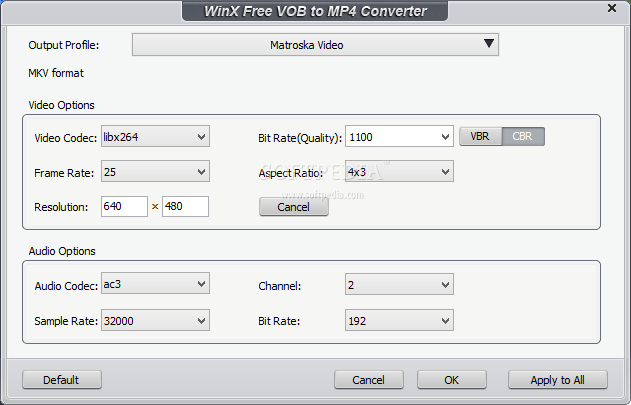631x405 pixels.
Task: Click the Video Options section label
Action: click(x=62, y=105)
